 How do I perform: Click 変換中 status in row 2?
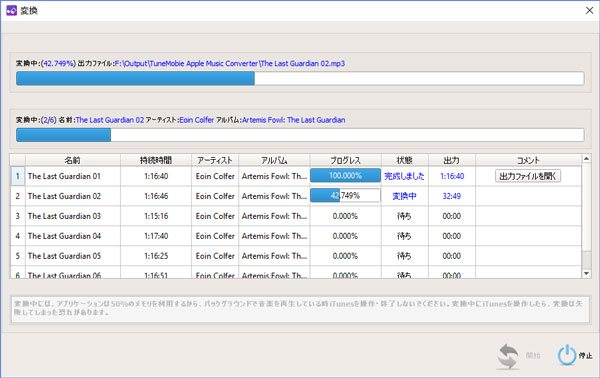tap(404, 196)
